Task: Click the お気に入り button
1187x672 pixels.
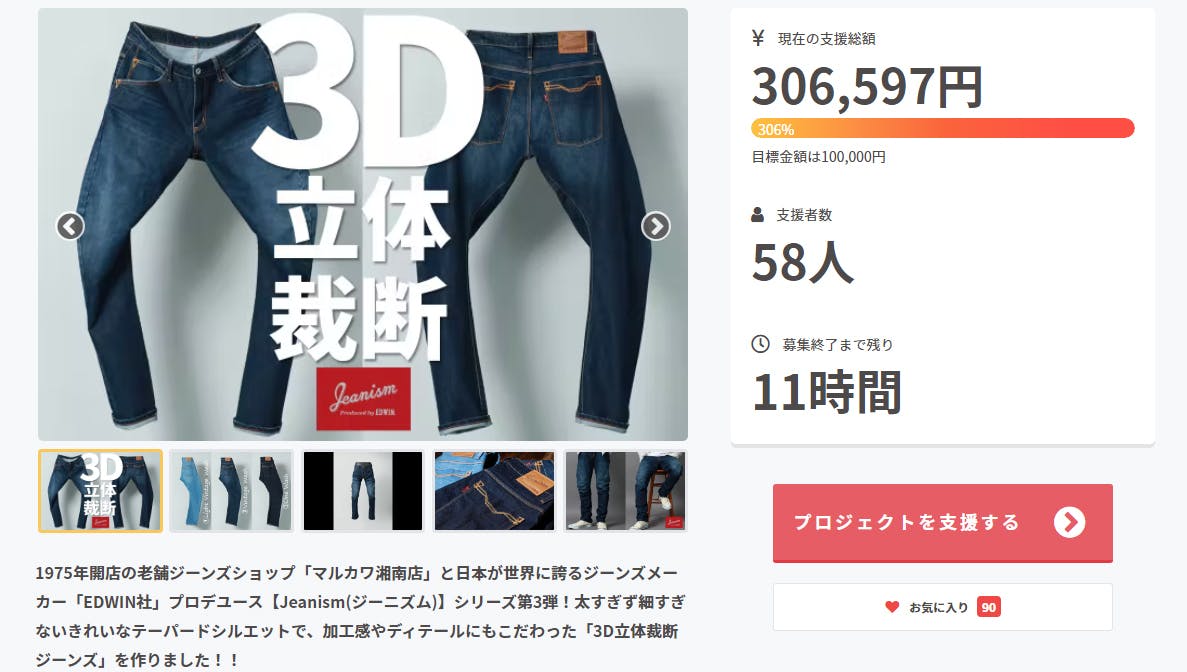Action: click(x=942, y=607)
